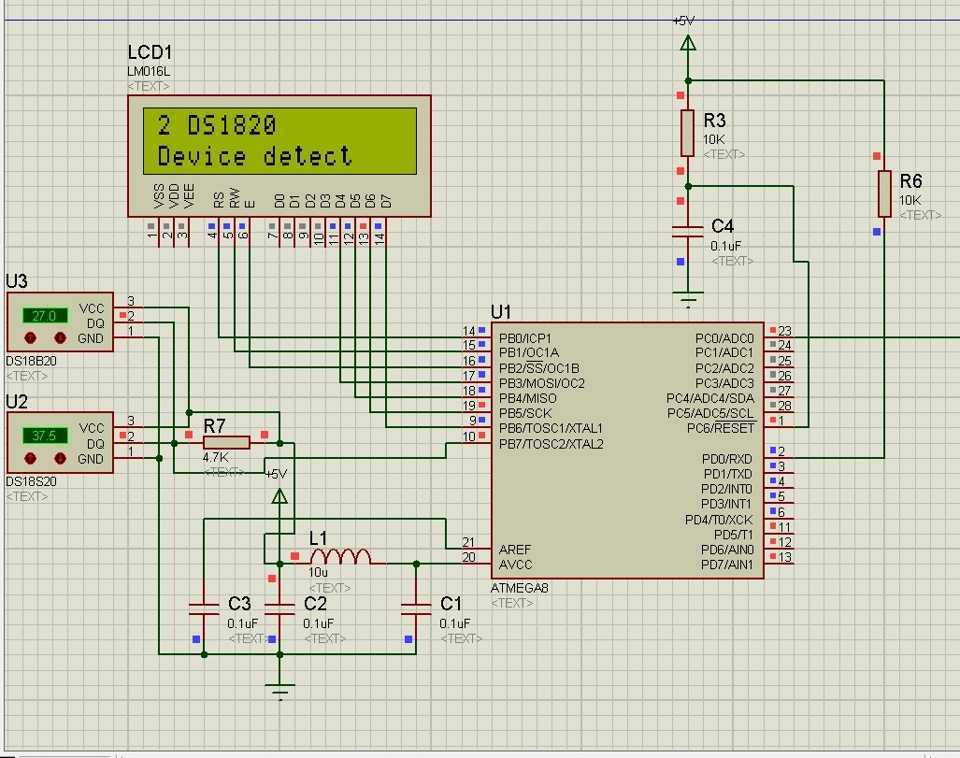Image resolution: width=960 pixels, height=758 pixels.
Task: Click the ATMEGA8 microcontroller body U1
Action: pyautogui.click(x=627, y=451)
